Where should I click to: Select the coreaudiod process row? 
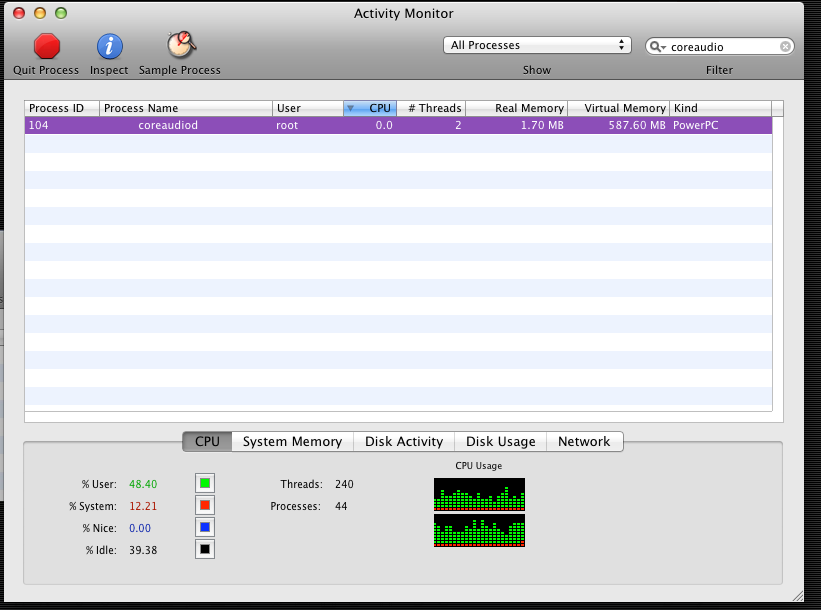click(398, 125)
